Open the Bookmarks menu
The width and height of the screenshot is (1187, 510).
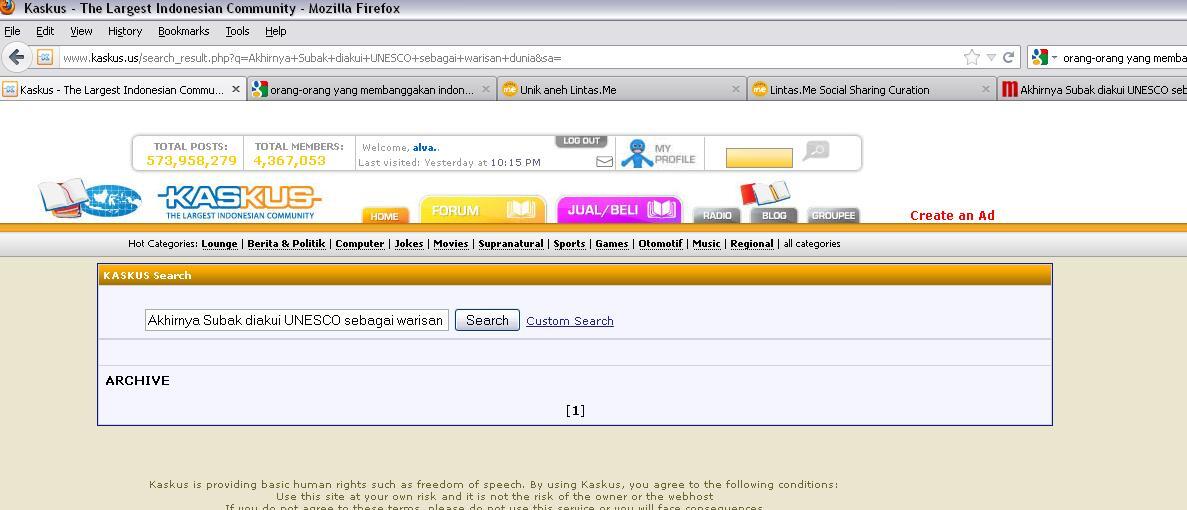(x=184, y=31)
